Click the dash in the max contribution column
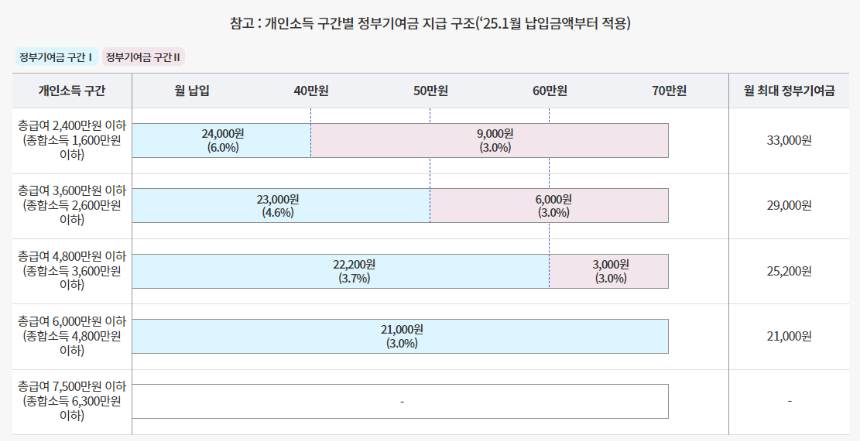The height and width of the screenshot is (441, 860). [x=789, y=402]
